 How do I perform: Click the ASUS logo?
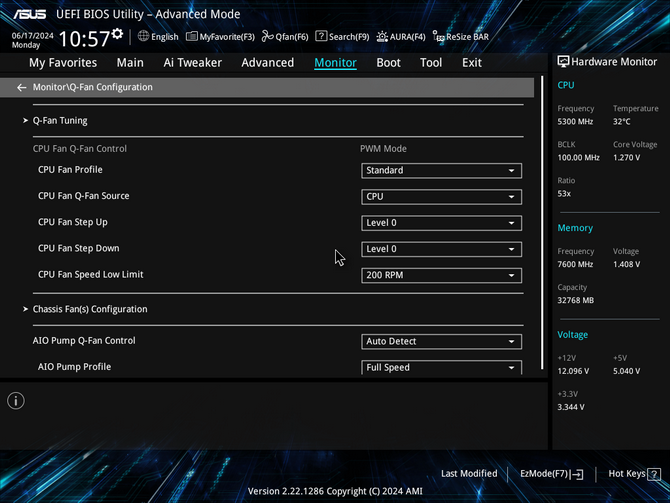pyautogui.click(x=29, y=14)
